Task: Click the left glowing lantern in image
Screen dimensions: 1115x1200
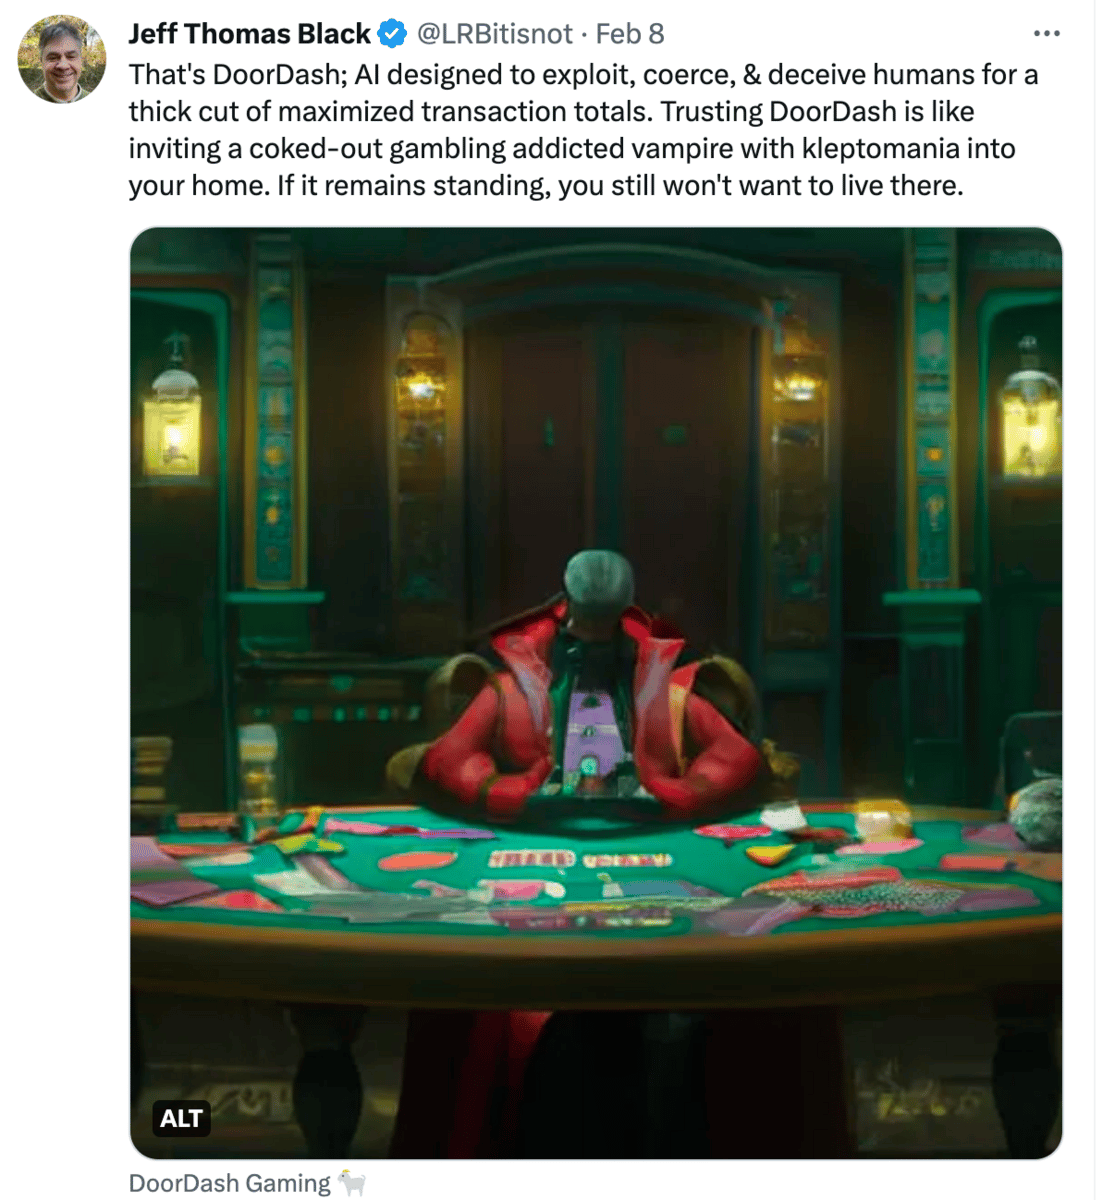Action: 172,410
